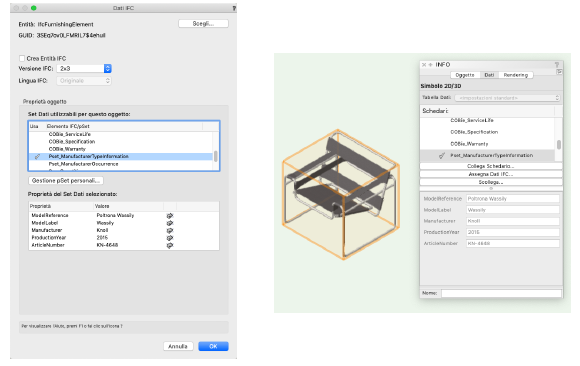580x366 pixels.
Task: Click the Manufacturer field showing Knoll in INFO
Action: coord(513,221)
